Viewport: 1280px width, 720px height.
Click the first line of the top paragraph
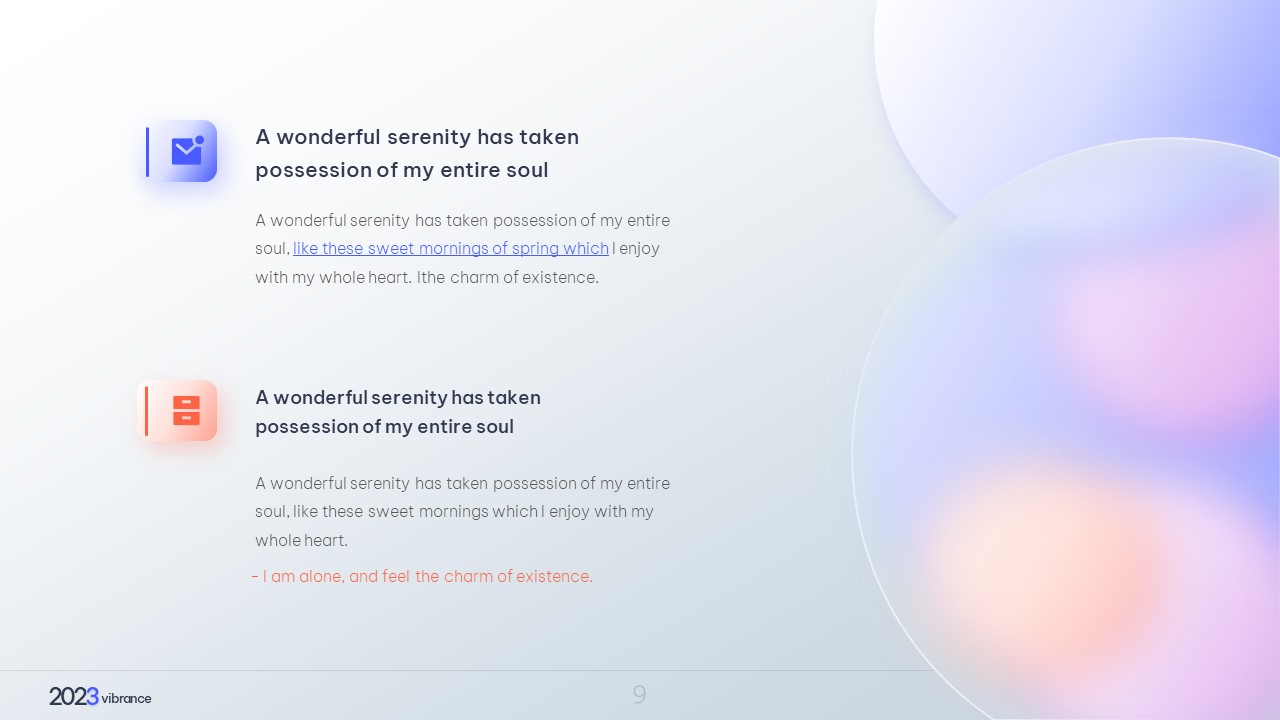(x=462, y=220)
